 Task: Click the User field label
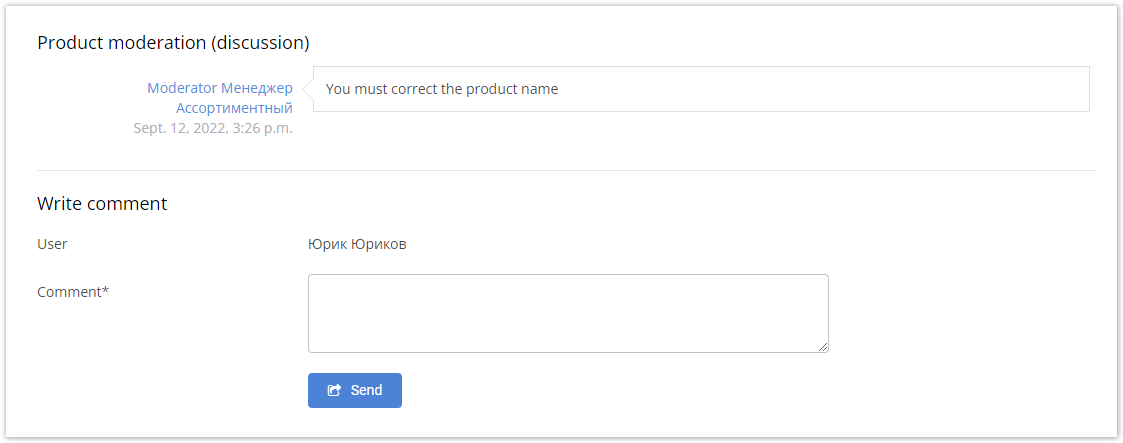[52, 244]
